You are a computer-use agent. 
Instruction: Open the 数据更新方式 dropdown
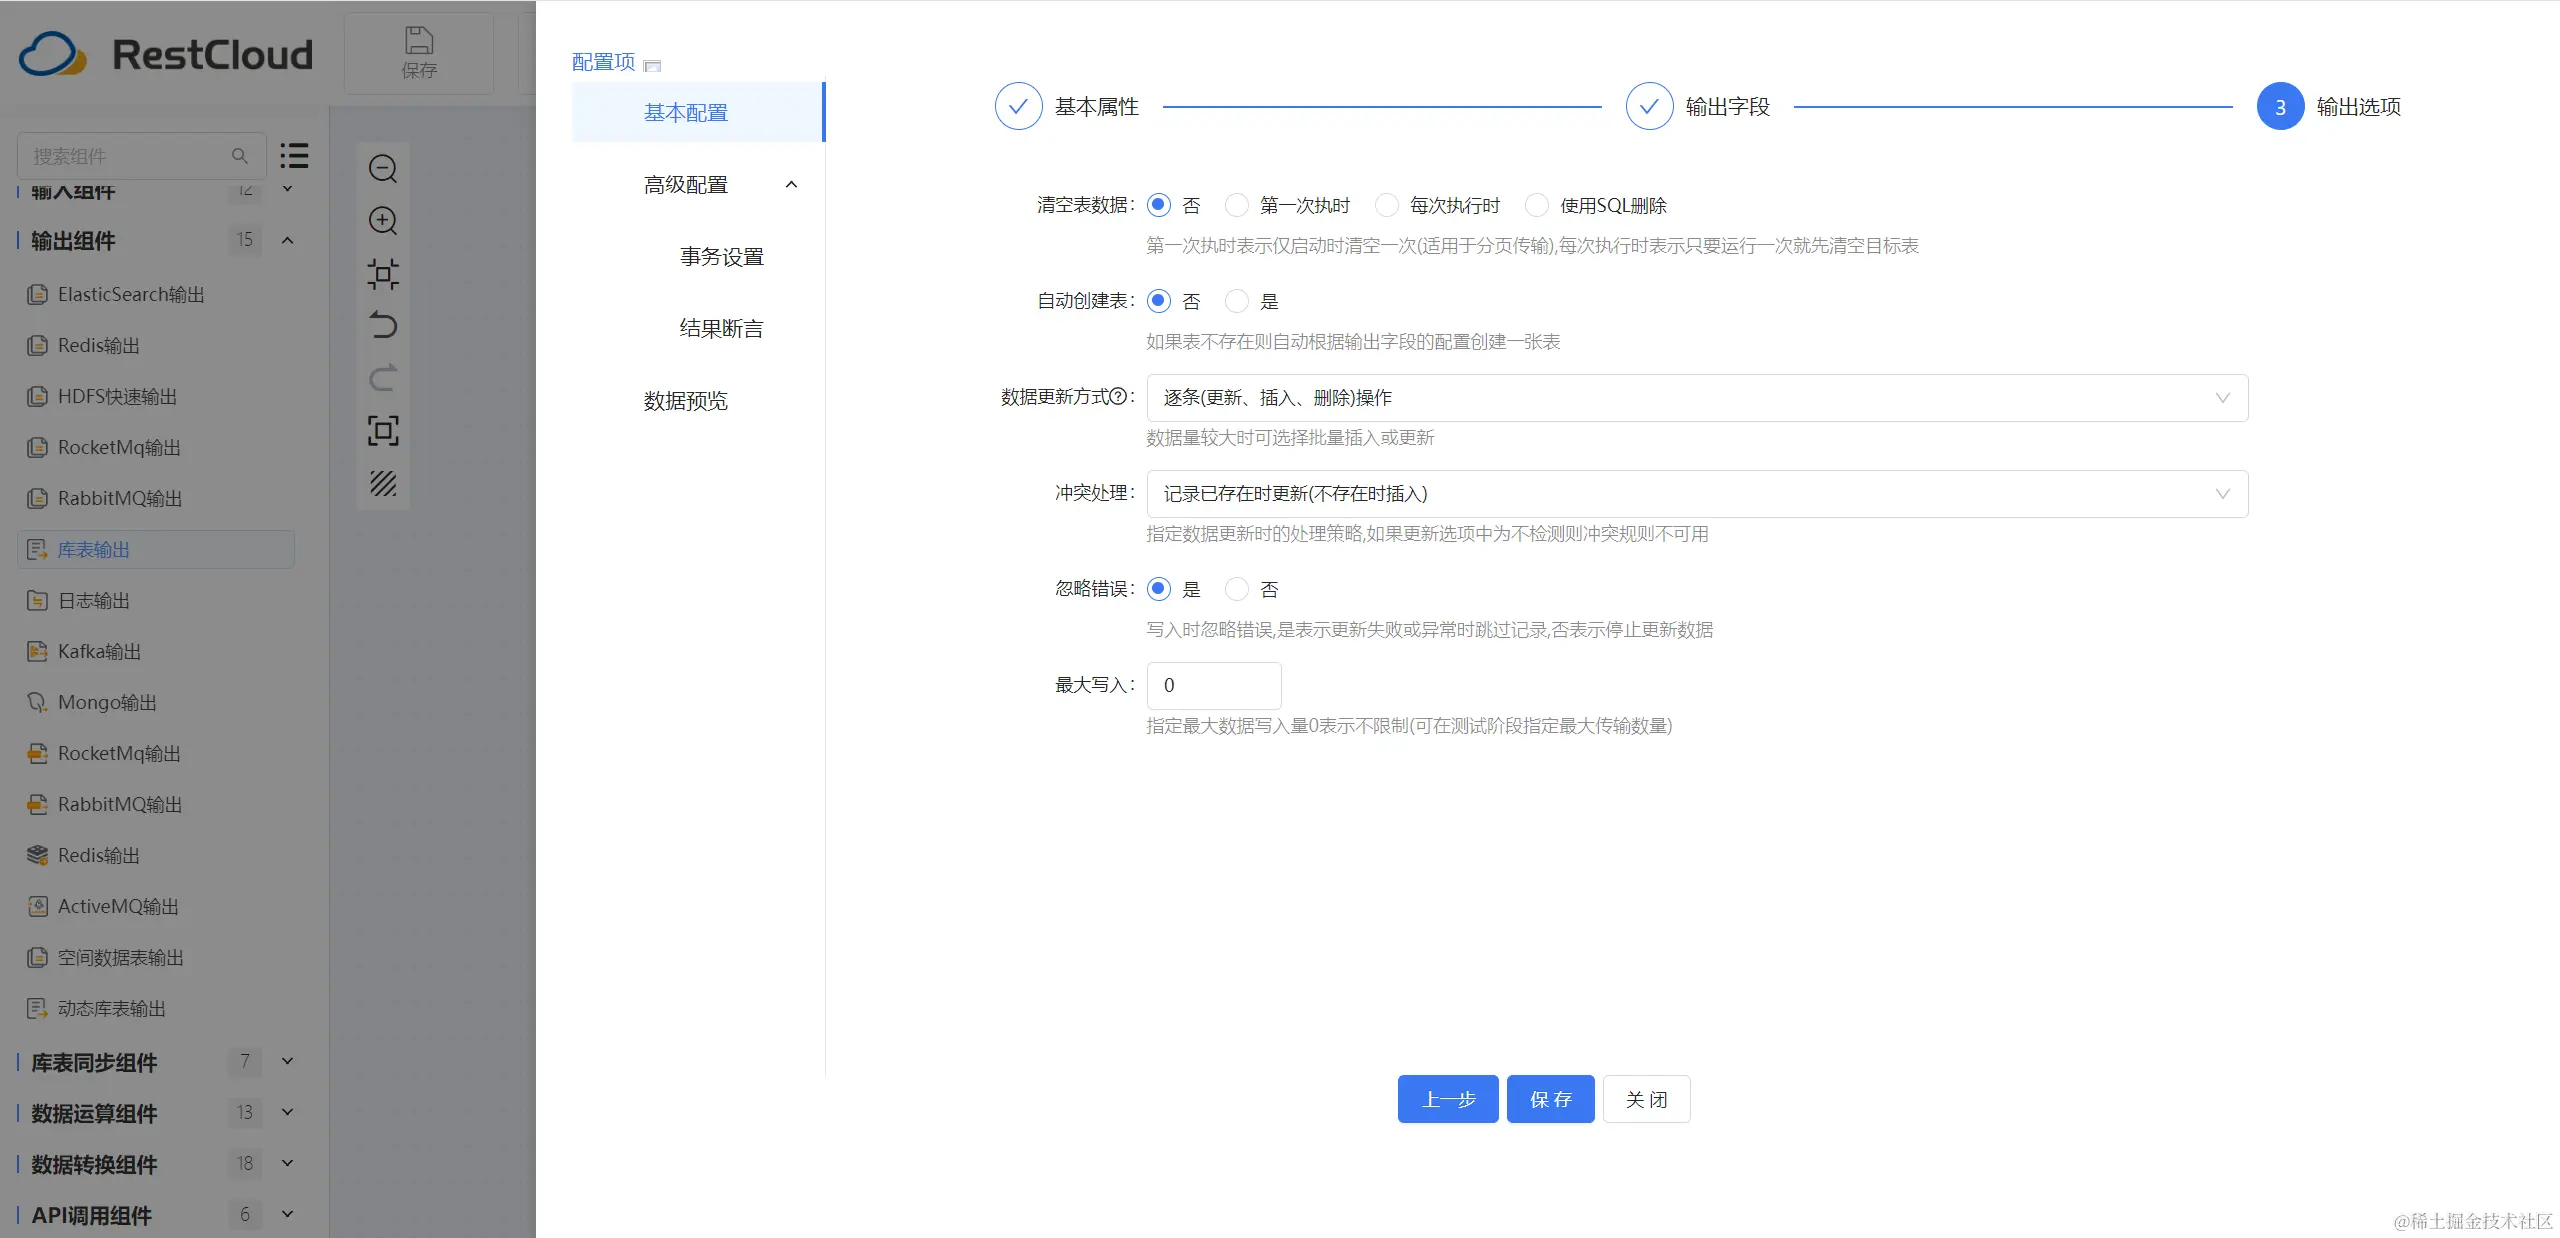1696,398
